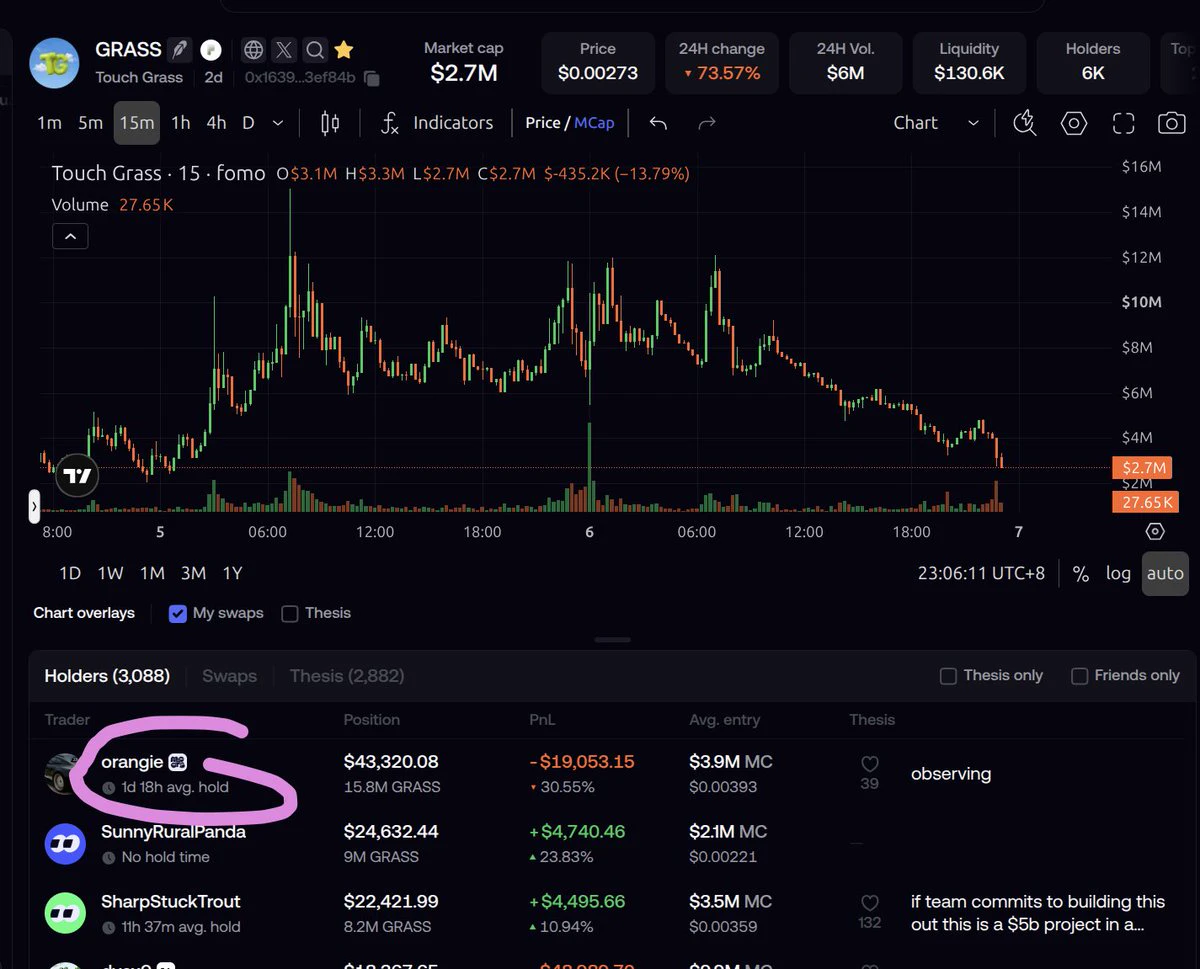The image size is (1200, 969).
Task: Open the Chart layout dropdown
Action: [x=936, y=123]
